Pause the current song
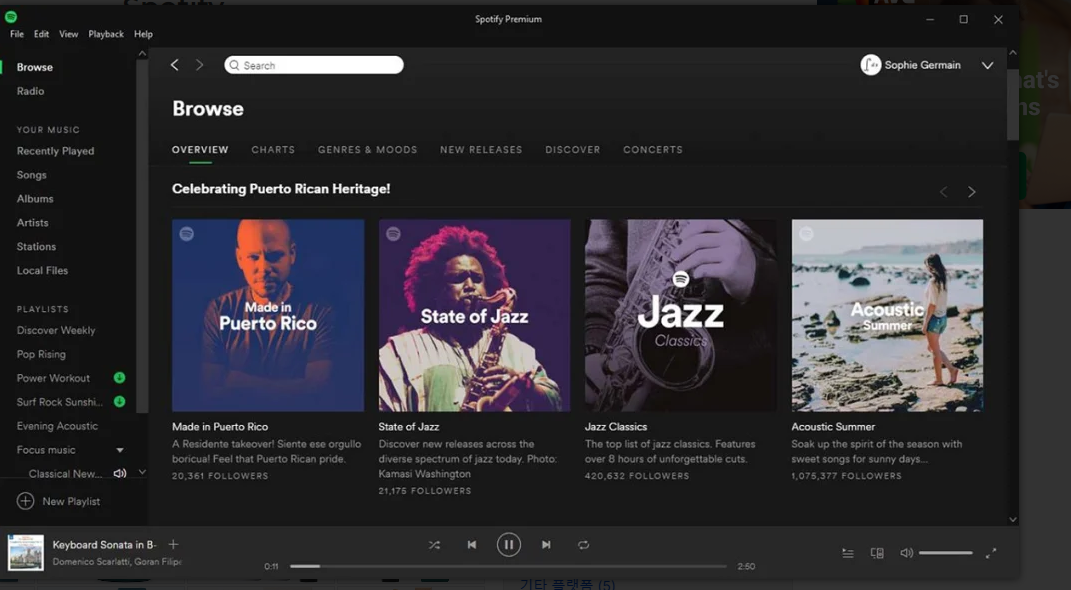 click(508, 544)
